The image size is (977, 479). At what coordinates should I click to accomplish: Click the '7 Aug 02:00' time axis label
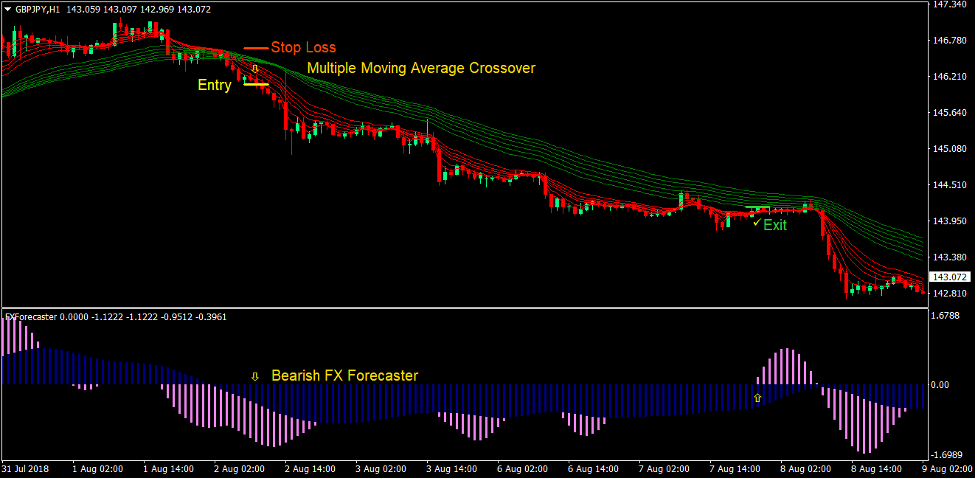click(665, 468)
